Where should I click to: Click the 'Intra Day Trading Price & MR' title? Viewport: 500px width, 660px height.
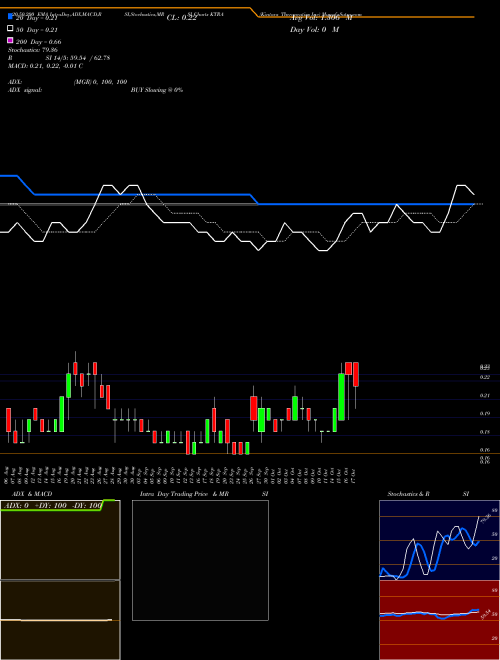point(184,494)
